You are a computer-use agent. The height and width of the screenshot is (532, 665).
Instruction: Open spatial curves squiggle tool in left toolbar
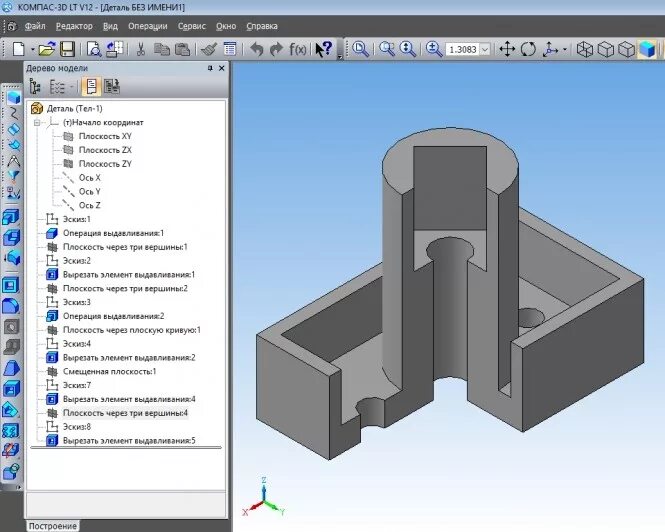13,113
